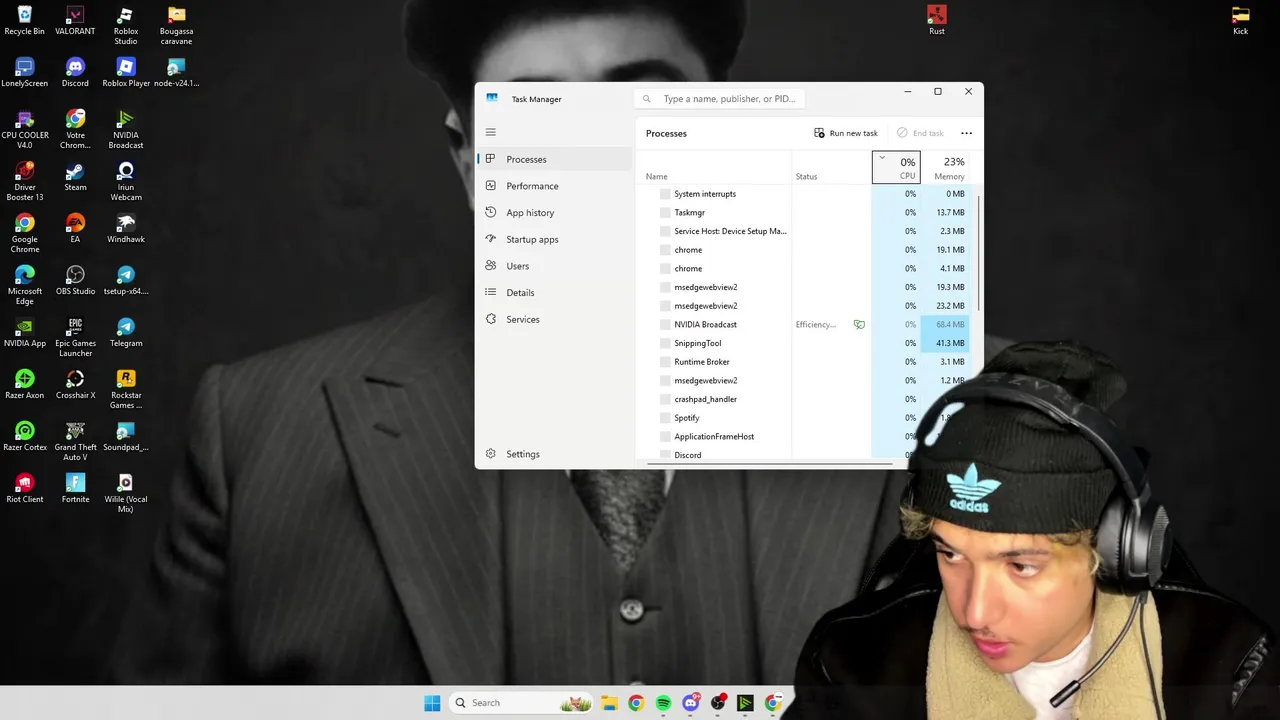Image resolution: width=1280 pixels, height=720 pixels.
Task: Open the Startup apps page
Action: point(555,240)
